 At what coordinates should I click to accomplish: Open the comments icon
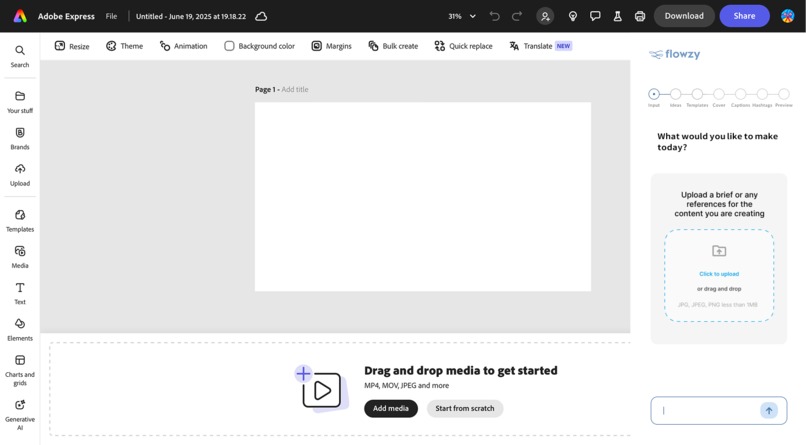[595, 16]
